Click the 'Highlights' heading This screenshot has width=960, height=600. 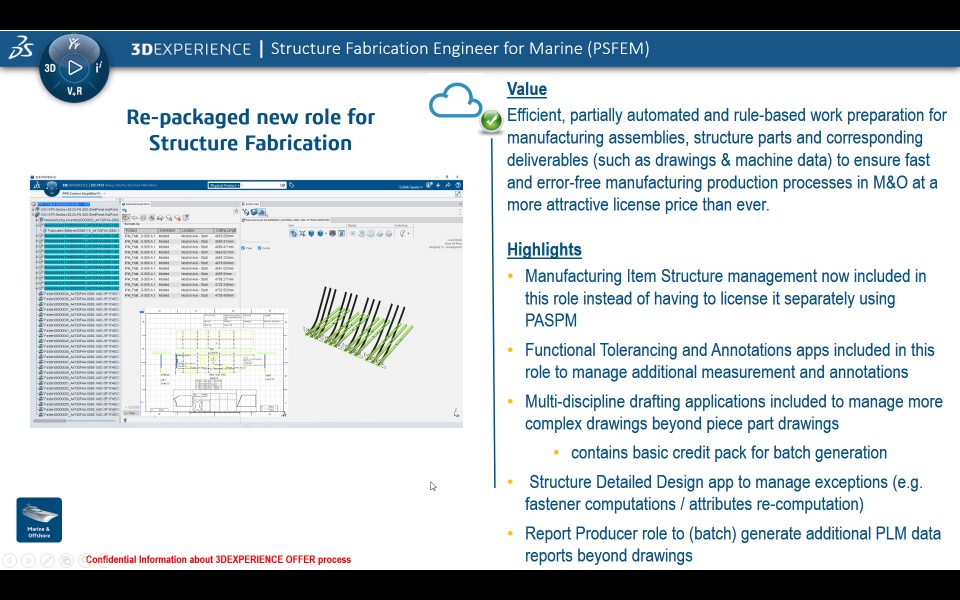(544, 250)
